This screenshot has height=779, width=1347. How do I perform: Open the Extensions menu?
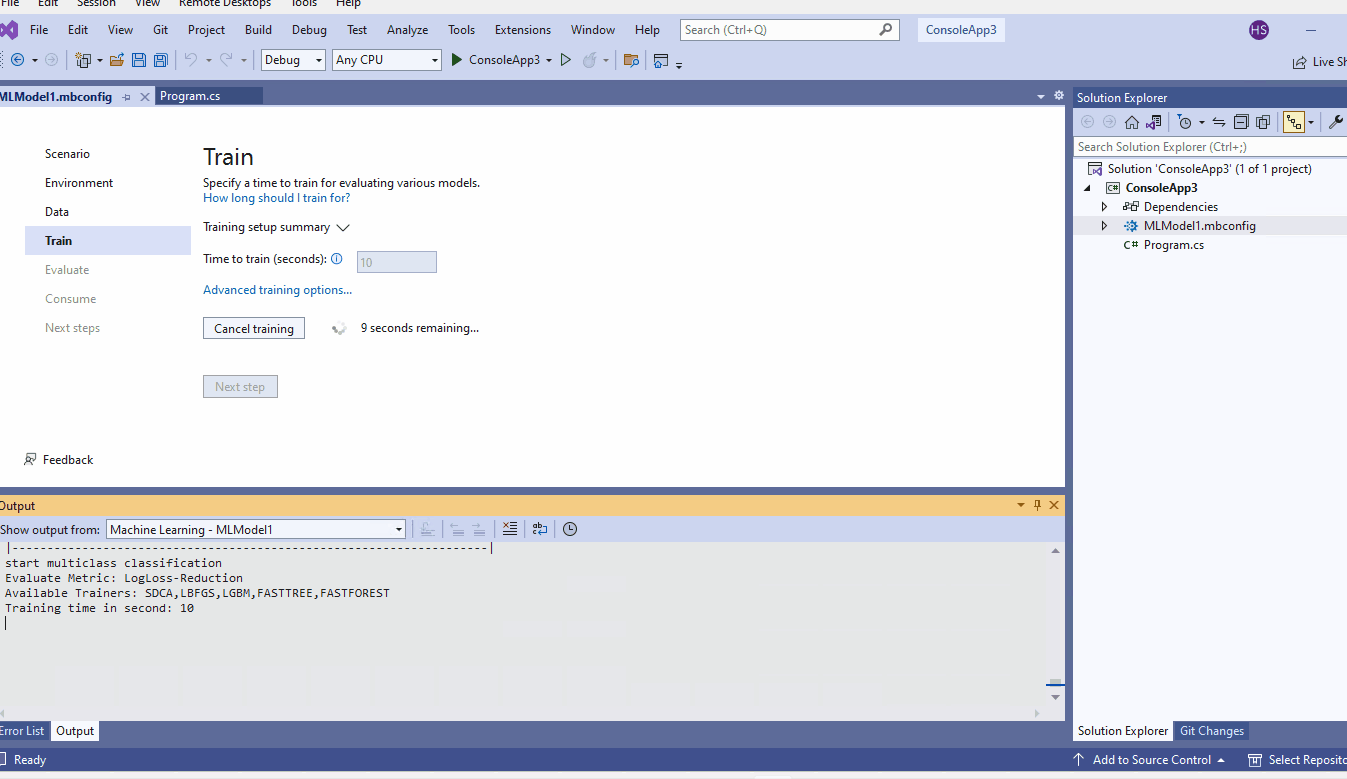point(522,30)
